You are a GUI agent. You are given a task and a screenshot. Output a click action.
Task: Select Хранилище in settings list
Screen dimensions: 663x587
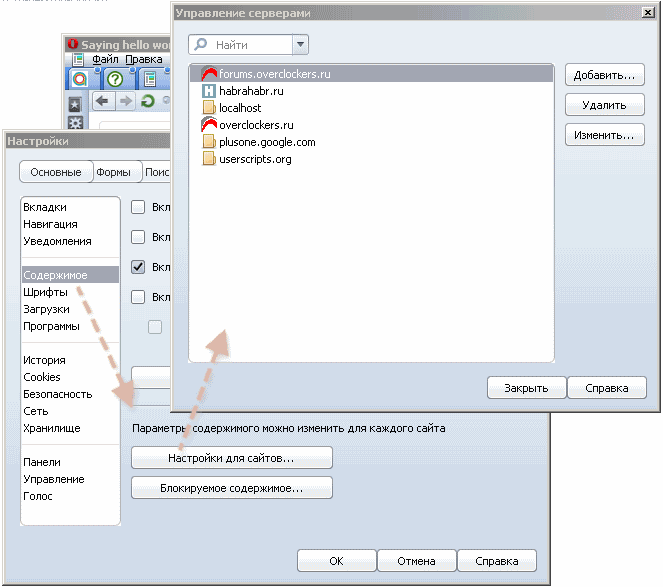[70, 428]
